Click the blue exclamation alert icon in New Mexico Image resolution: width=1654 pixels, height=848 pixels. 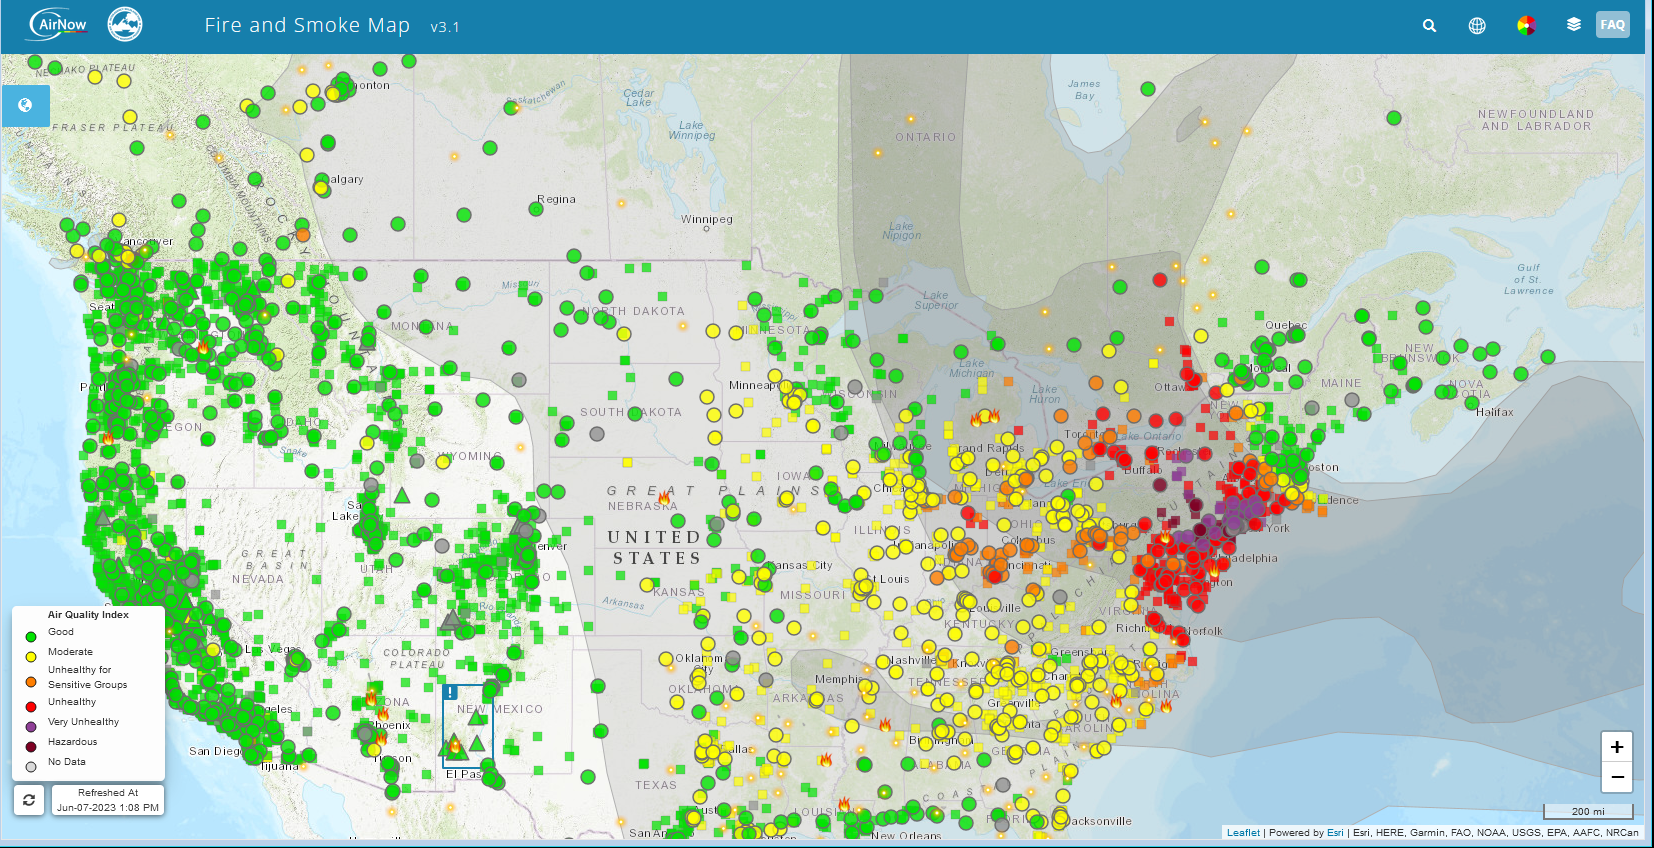(450, 692)
